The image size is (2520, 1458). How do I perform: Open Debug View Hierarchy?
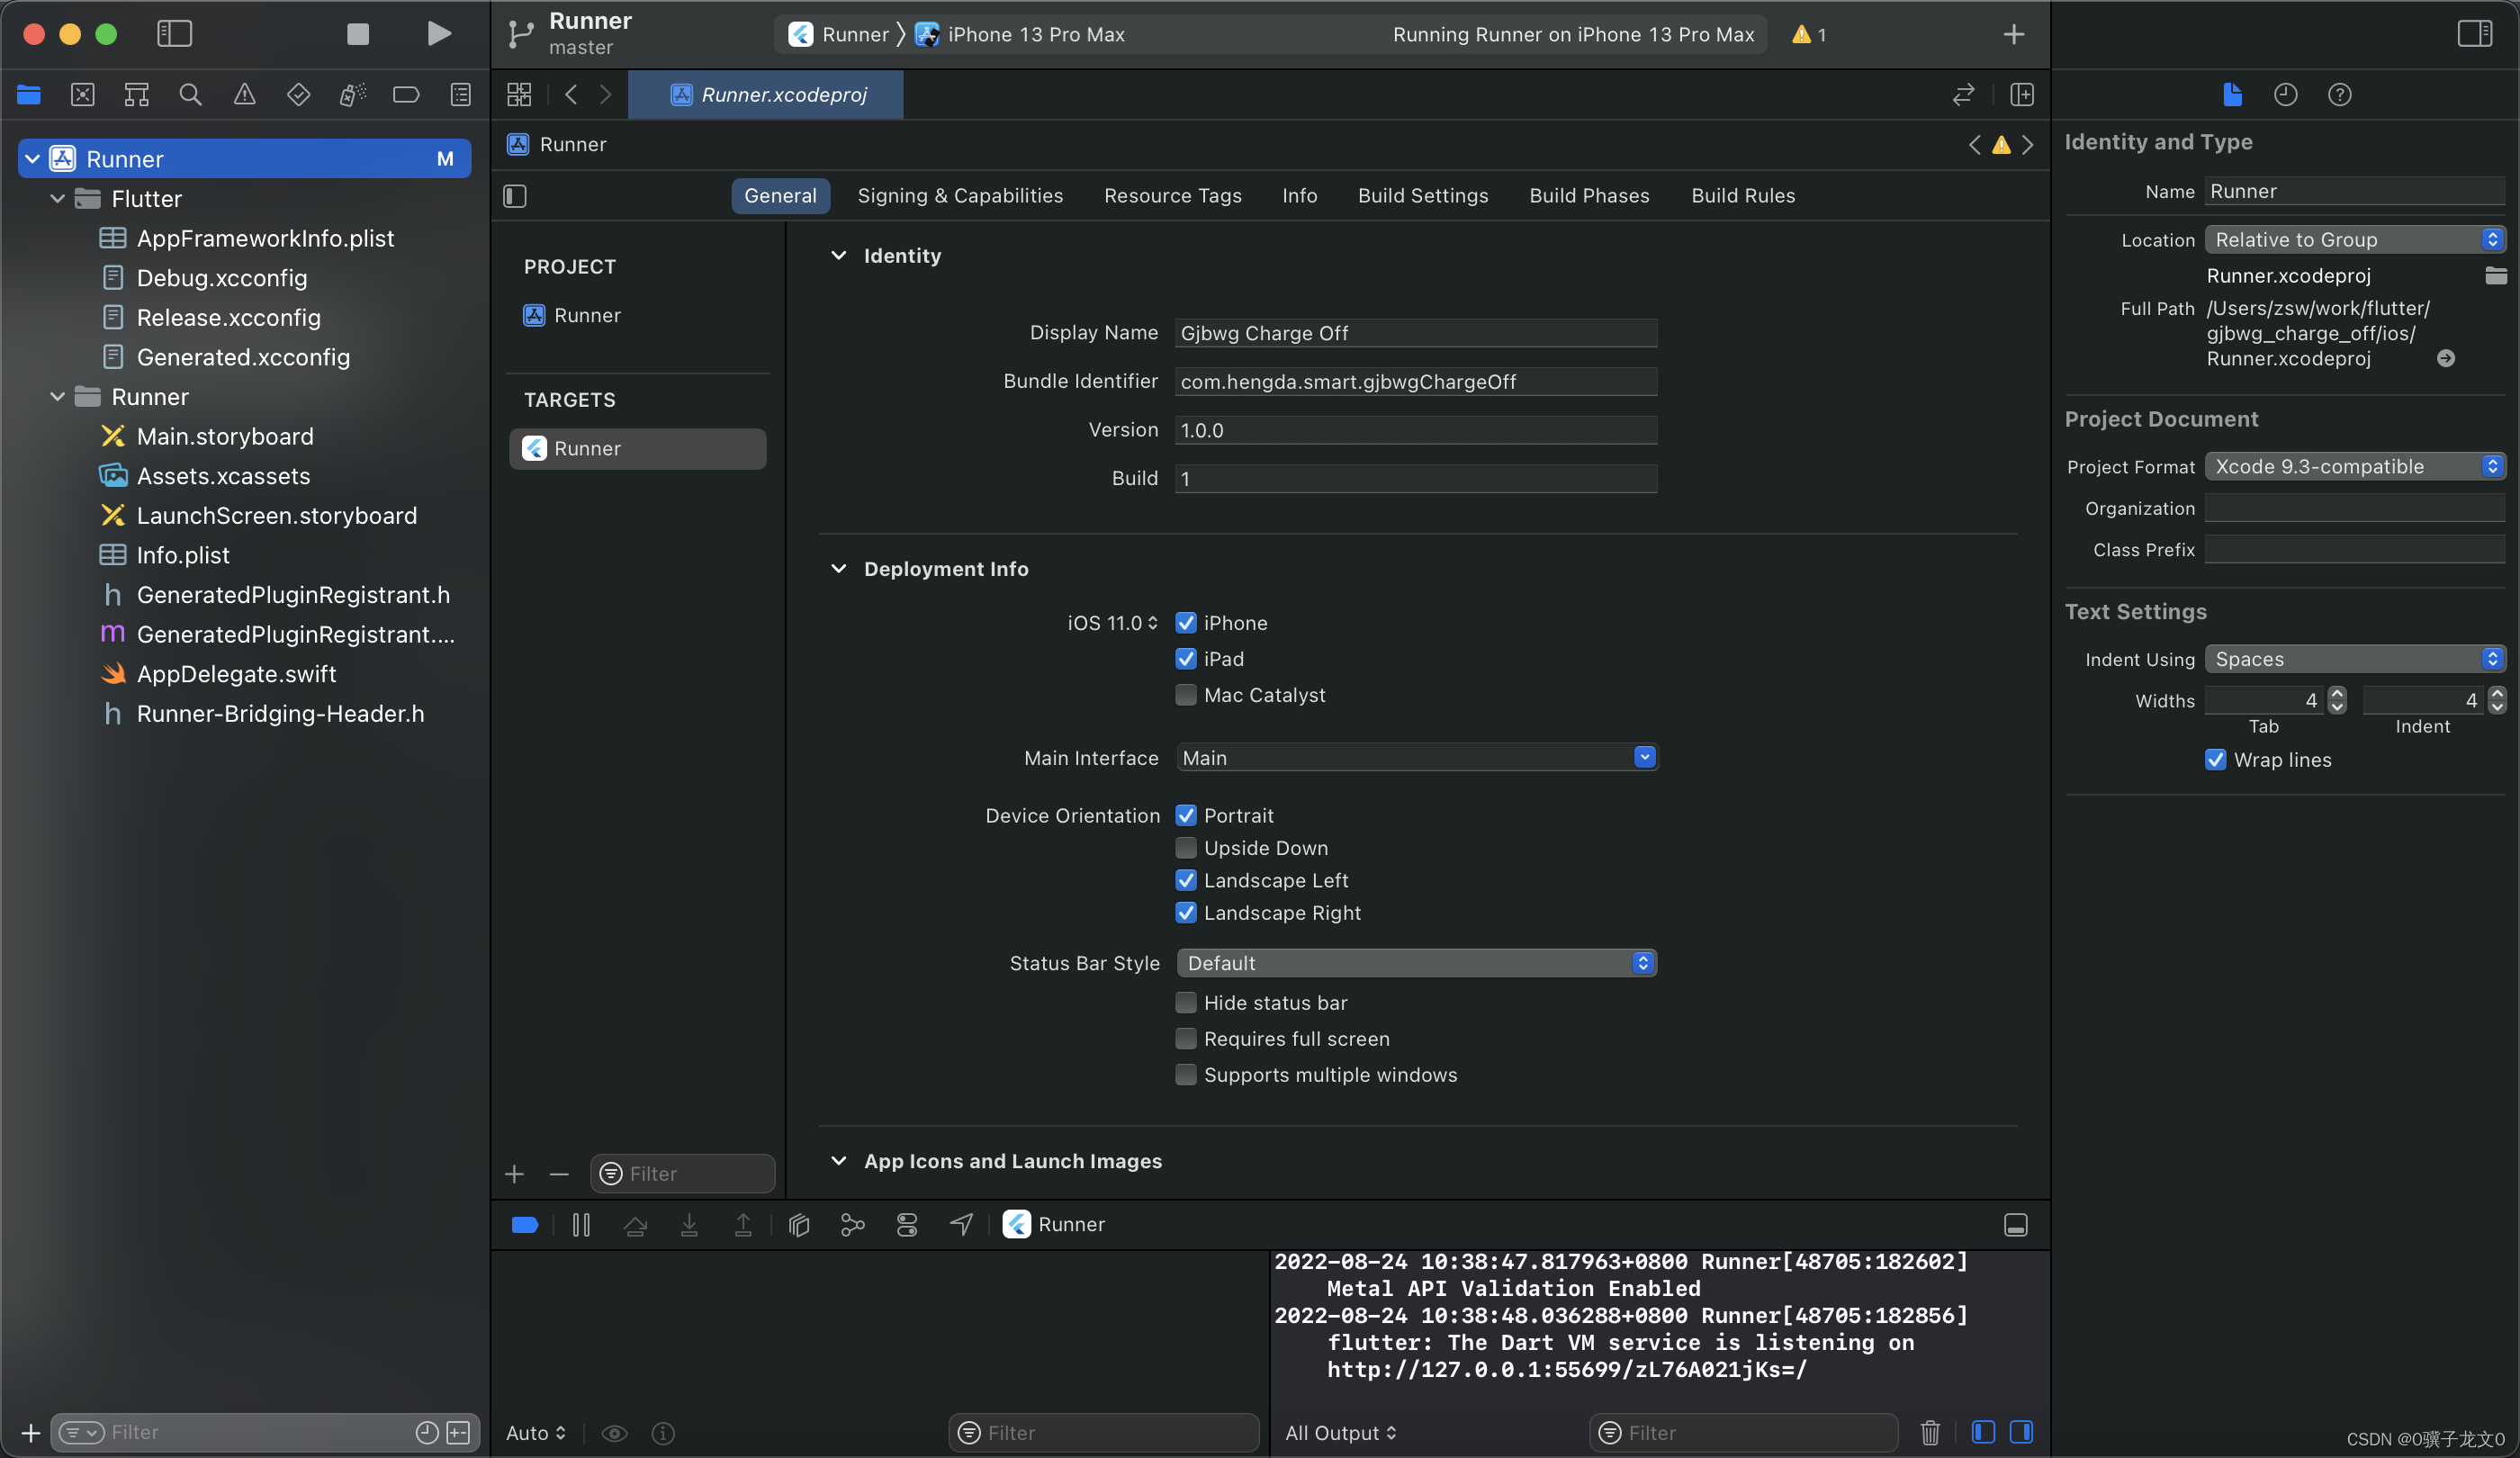799,1224
